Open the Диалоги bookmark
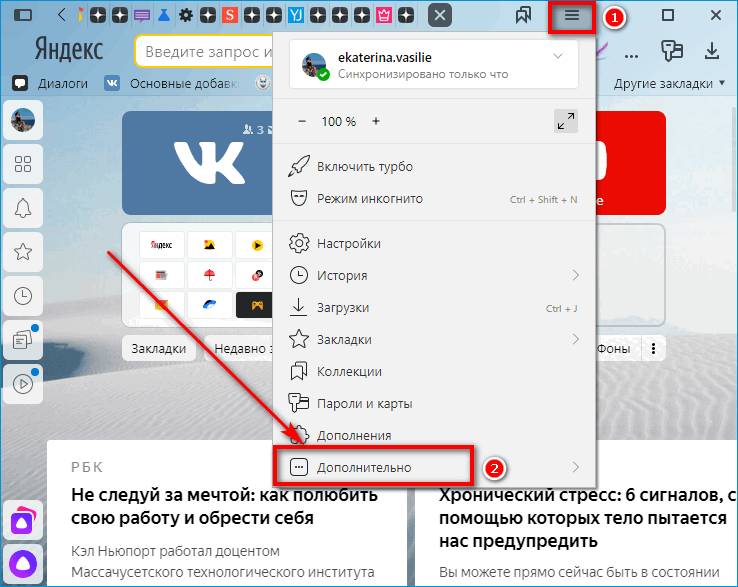Screen dimensions: 738x587 point(50,84)
